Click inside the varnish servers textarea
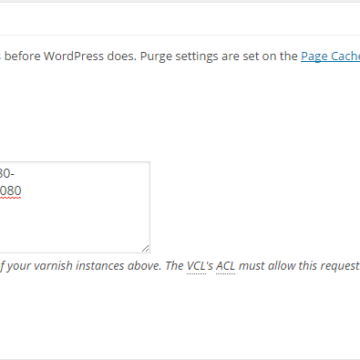This screenshot has height=360, width=360. [75, 207]
